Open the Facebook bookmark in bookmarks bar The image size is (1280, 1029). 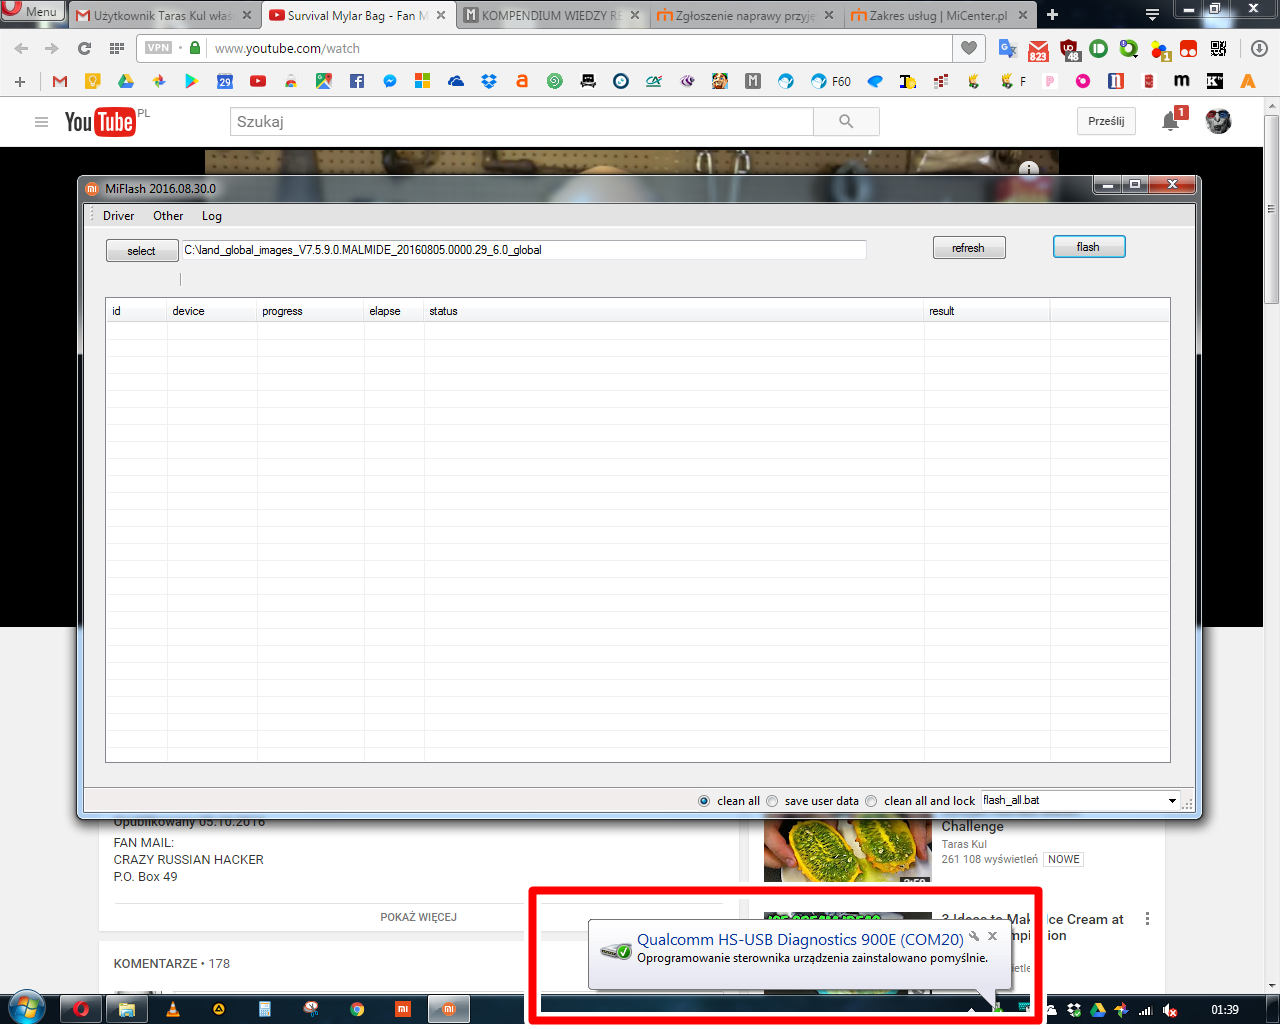(357, 82)
